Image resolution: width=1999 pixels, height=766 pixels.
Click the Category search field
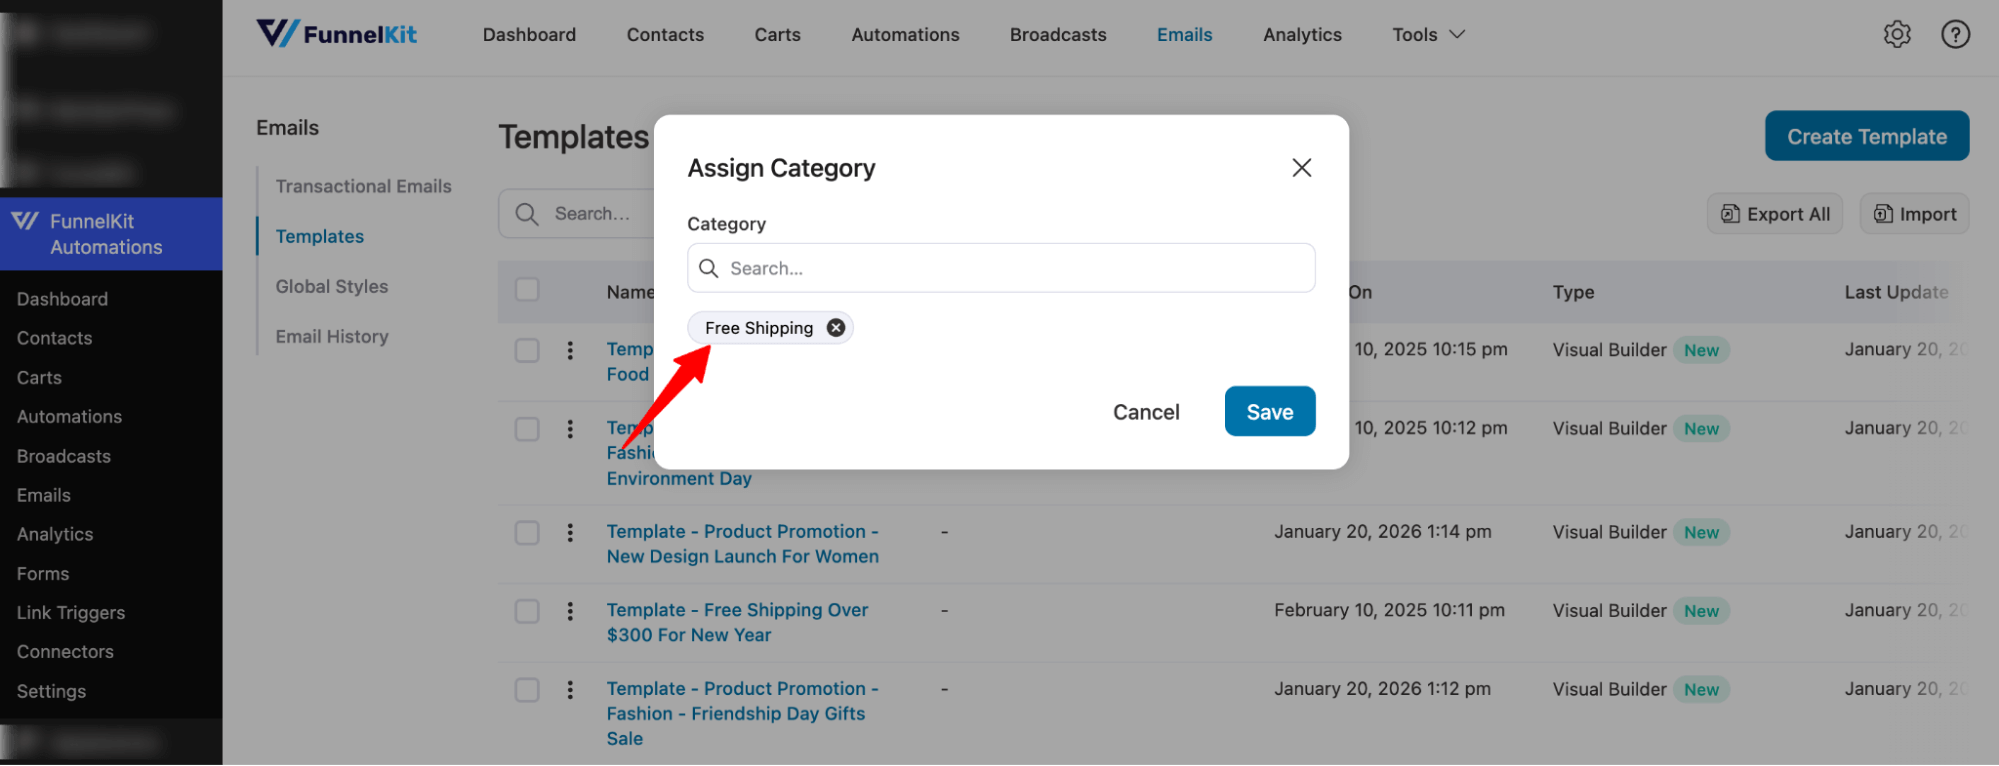click(x=1000, y=268)
